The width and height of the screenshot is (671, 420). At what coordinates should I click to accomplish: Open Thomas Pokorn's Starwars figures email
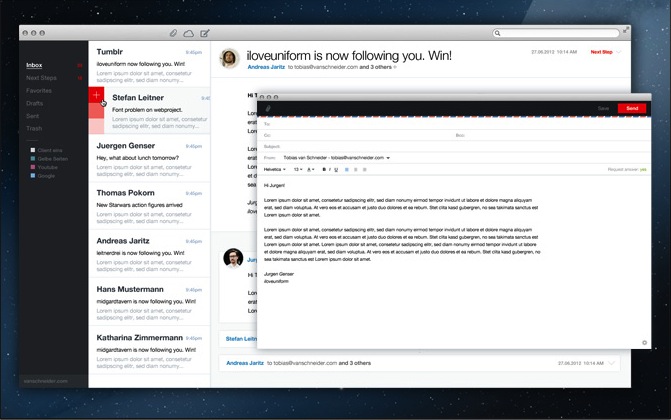tap(149, 206)
